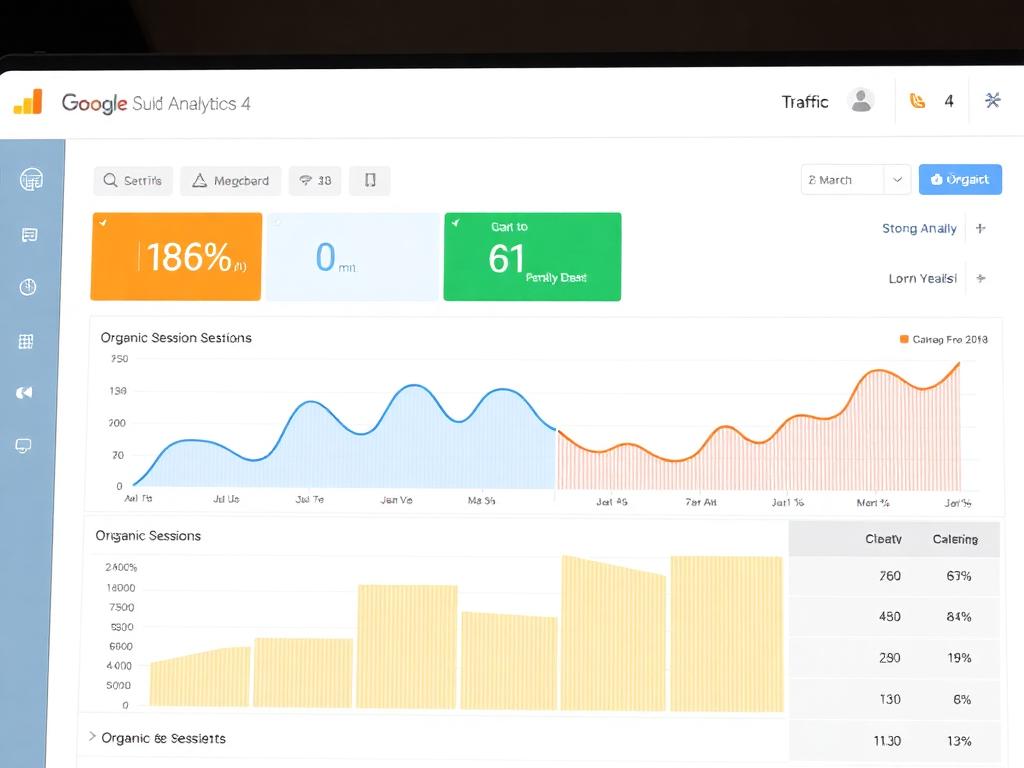This screenshot has width=1024, height=768.
Task: Click the mobile device icon button
Action: coord(370,180)
